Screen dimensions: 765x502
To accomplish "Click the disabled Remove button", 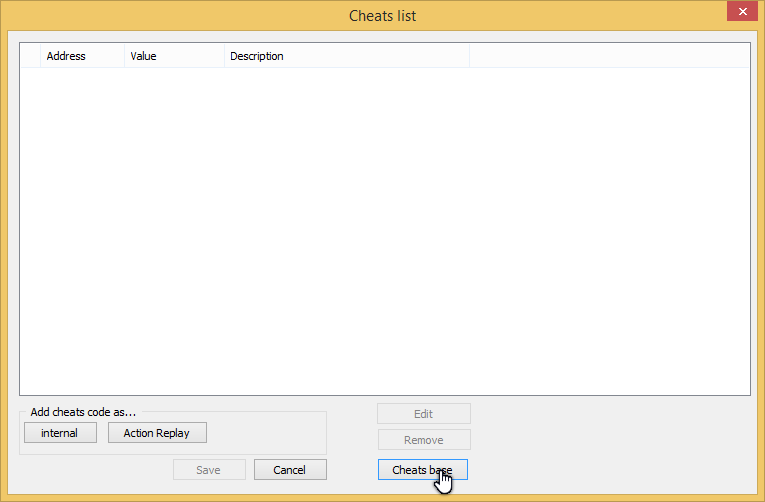I will 424,440.
